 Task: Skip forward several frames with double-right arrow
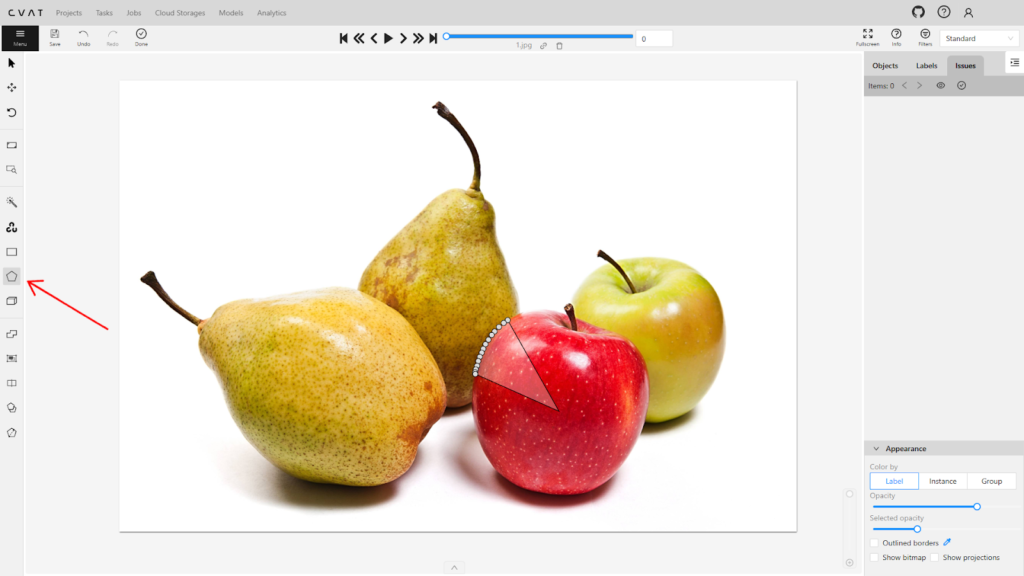pos(418,39)
